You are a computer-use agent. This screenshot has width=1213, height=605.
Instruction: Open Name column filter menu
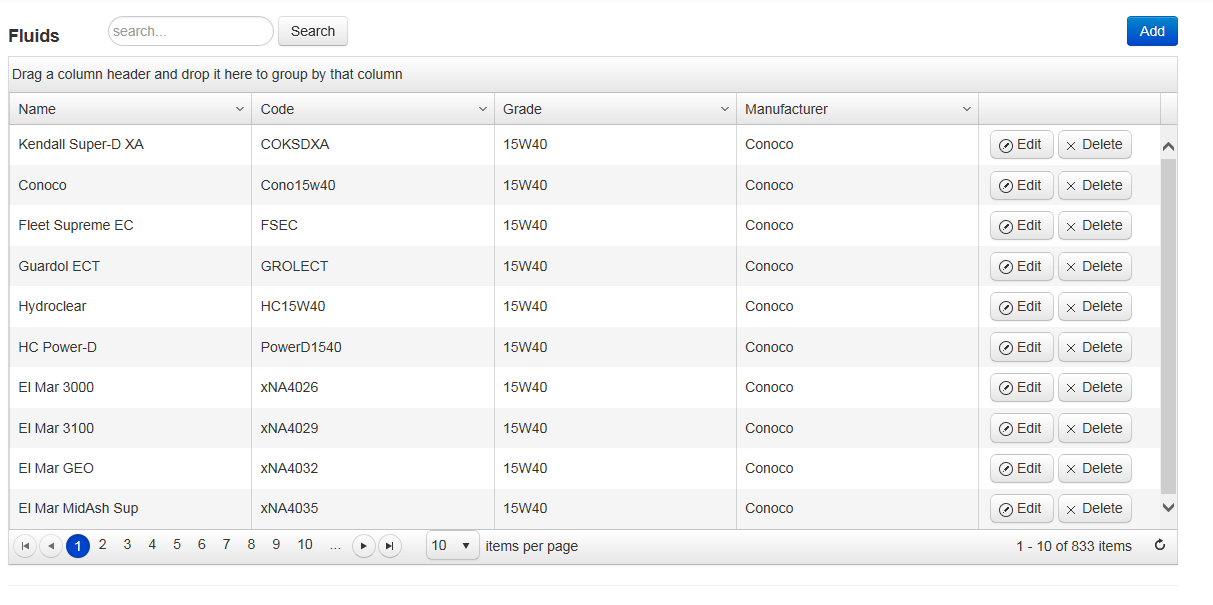pyautogui.click(x=240, y=109)
